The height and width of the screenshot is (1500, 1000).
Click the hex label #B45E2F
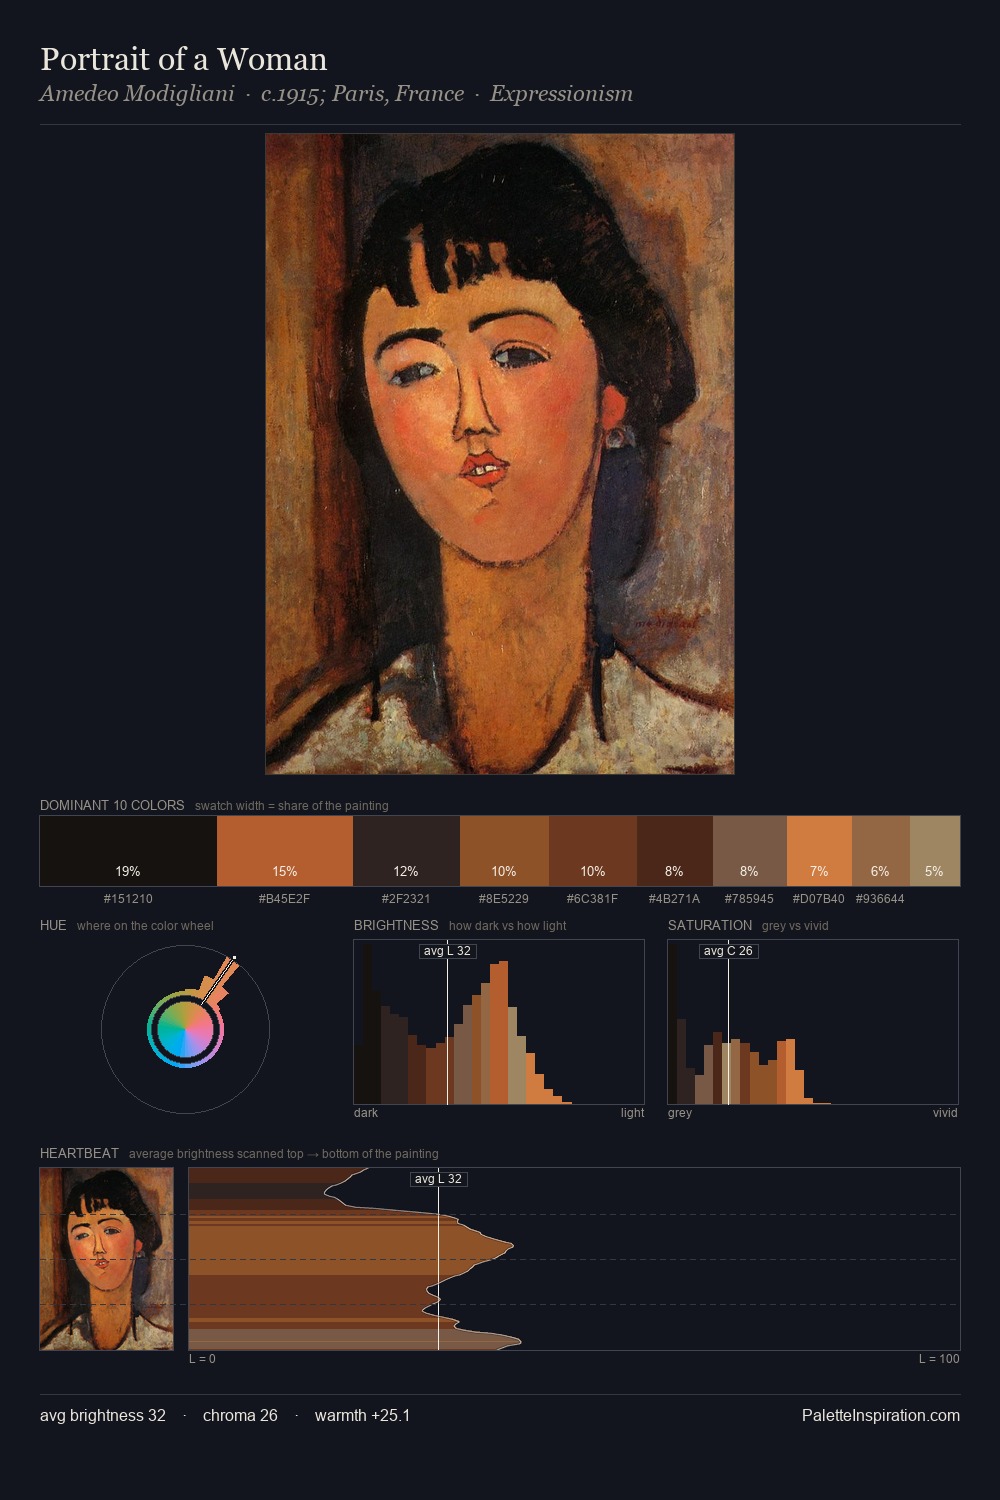[x=285, y=899]
